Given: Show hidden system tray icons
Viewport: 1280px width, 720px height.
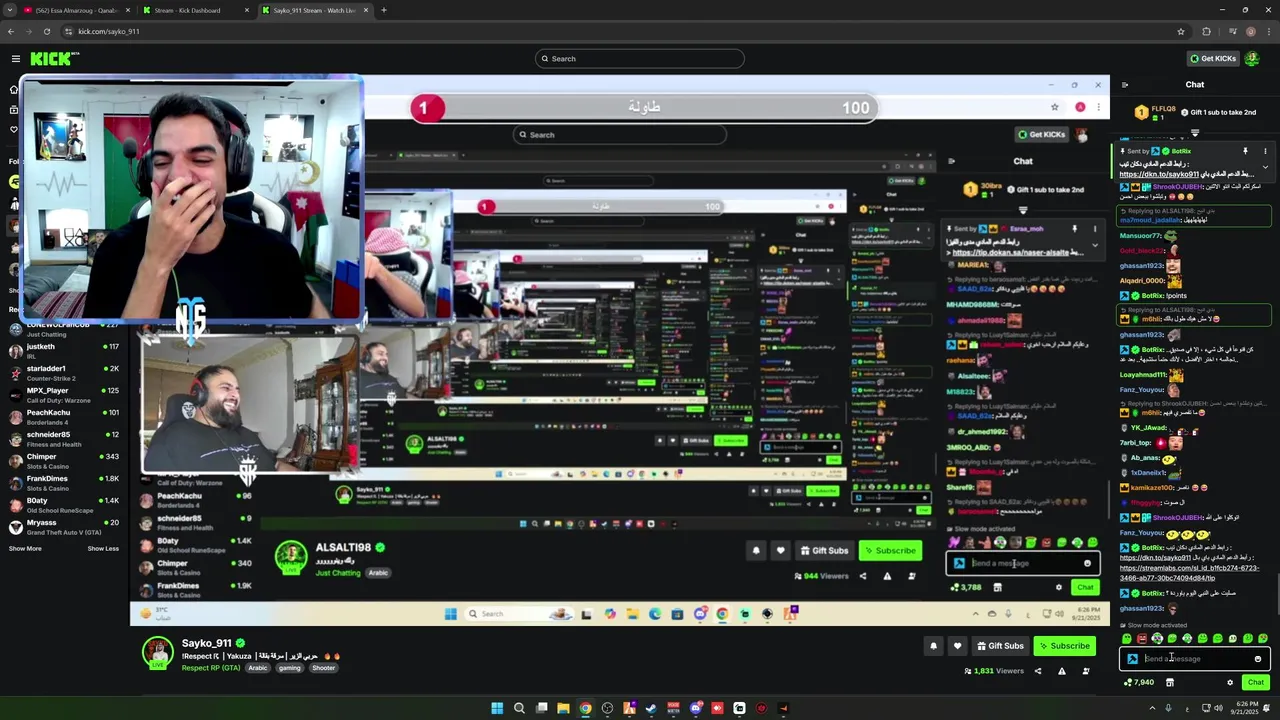Looking at the screenshot, I should 1152,708.
